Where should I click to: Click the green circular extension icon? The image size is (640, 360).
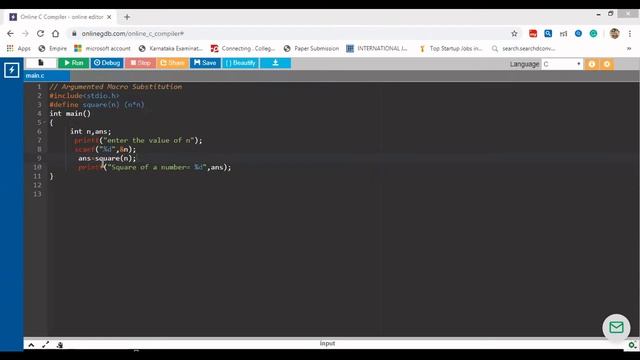[x=593, y=33]
